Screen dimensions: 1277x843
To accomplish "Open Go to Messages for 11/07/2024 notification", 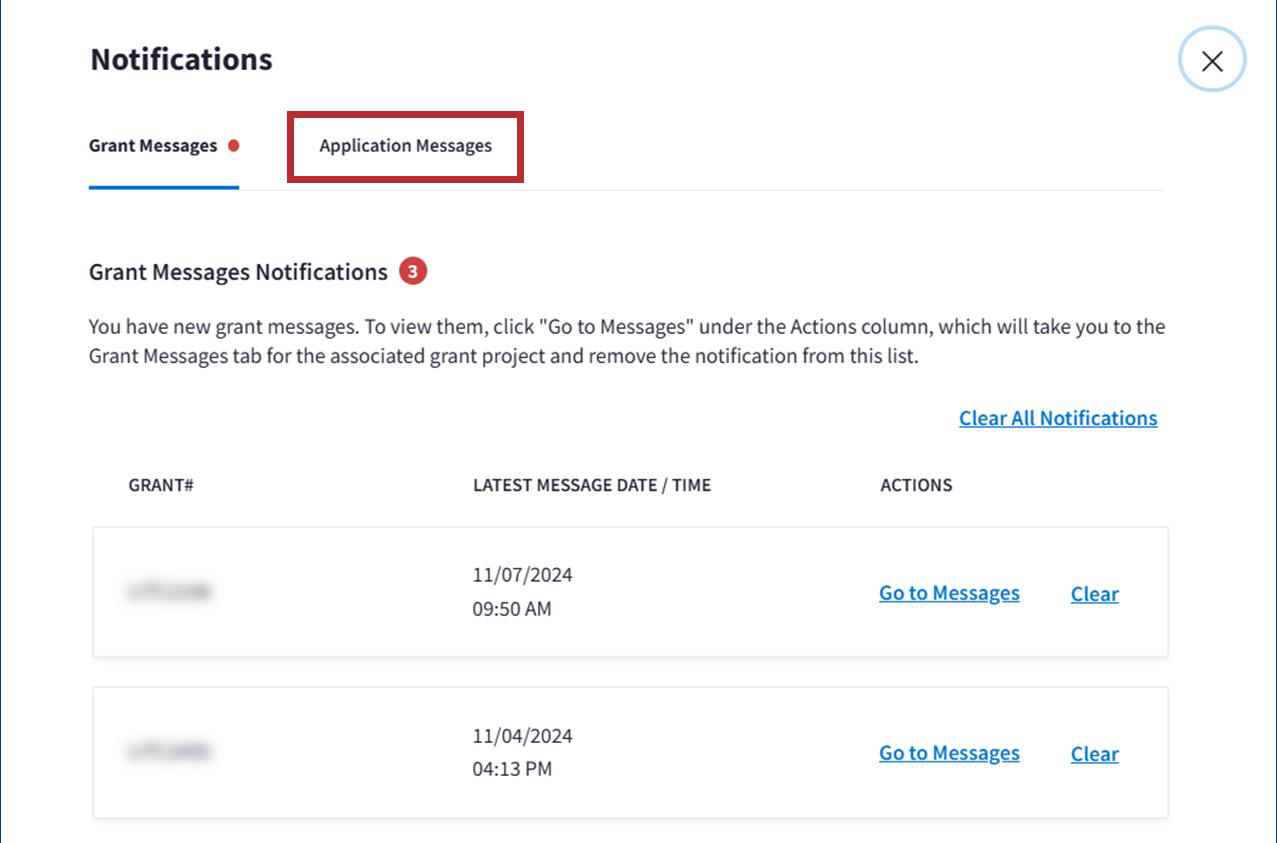I will [x=949, y=593].
